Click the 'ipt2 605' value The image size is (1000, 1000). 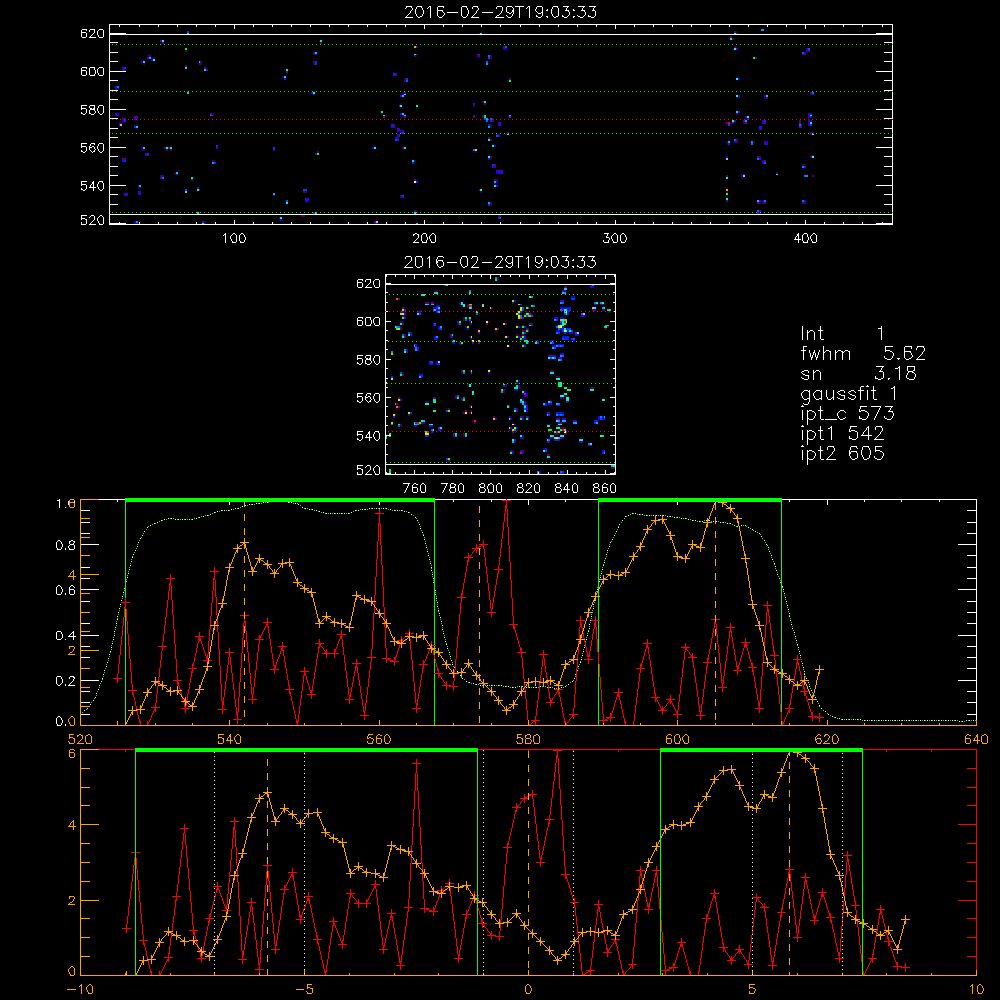(842, 453)
